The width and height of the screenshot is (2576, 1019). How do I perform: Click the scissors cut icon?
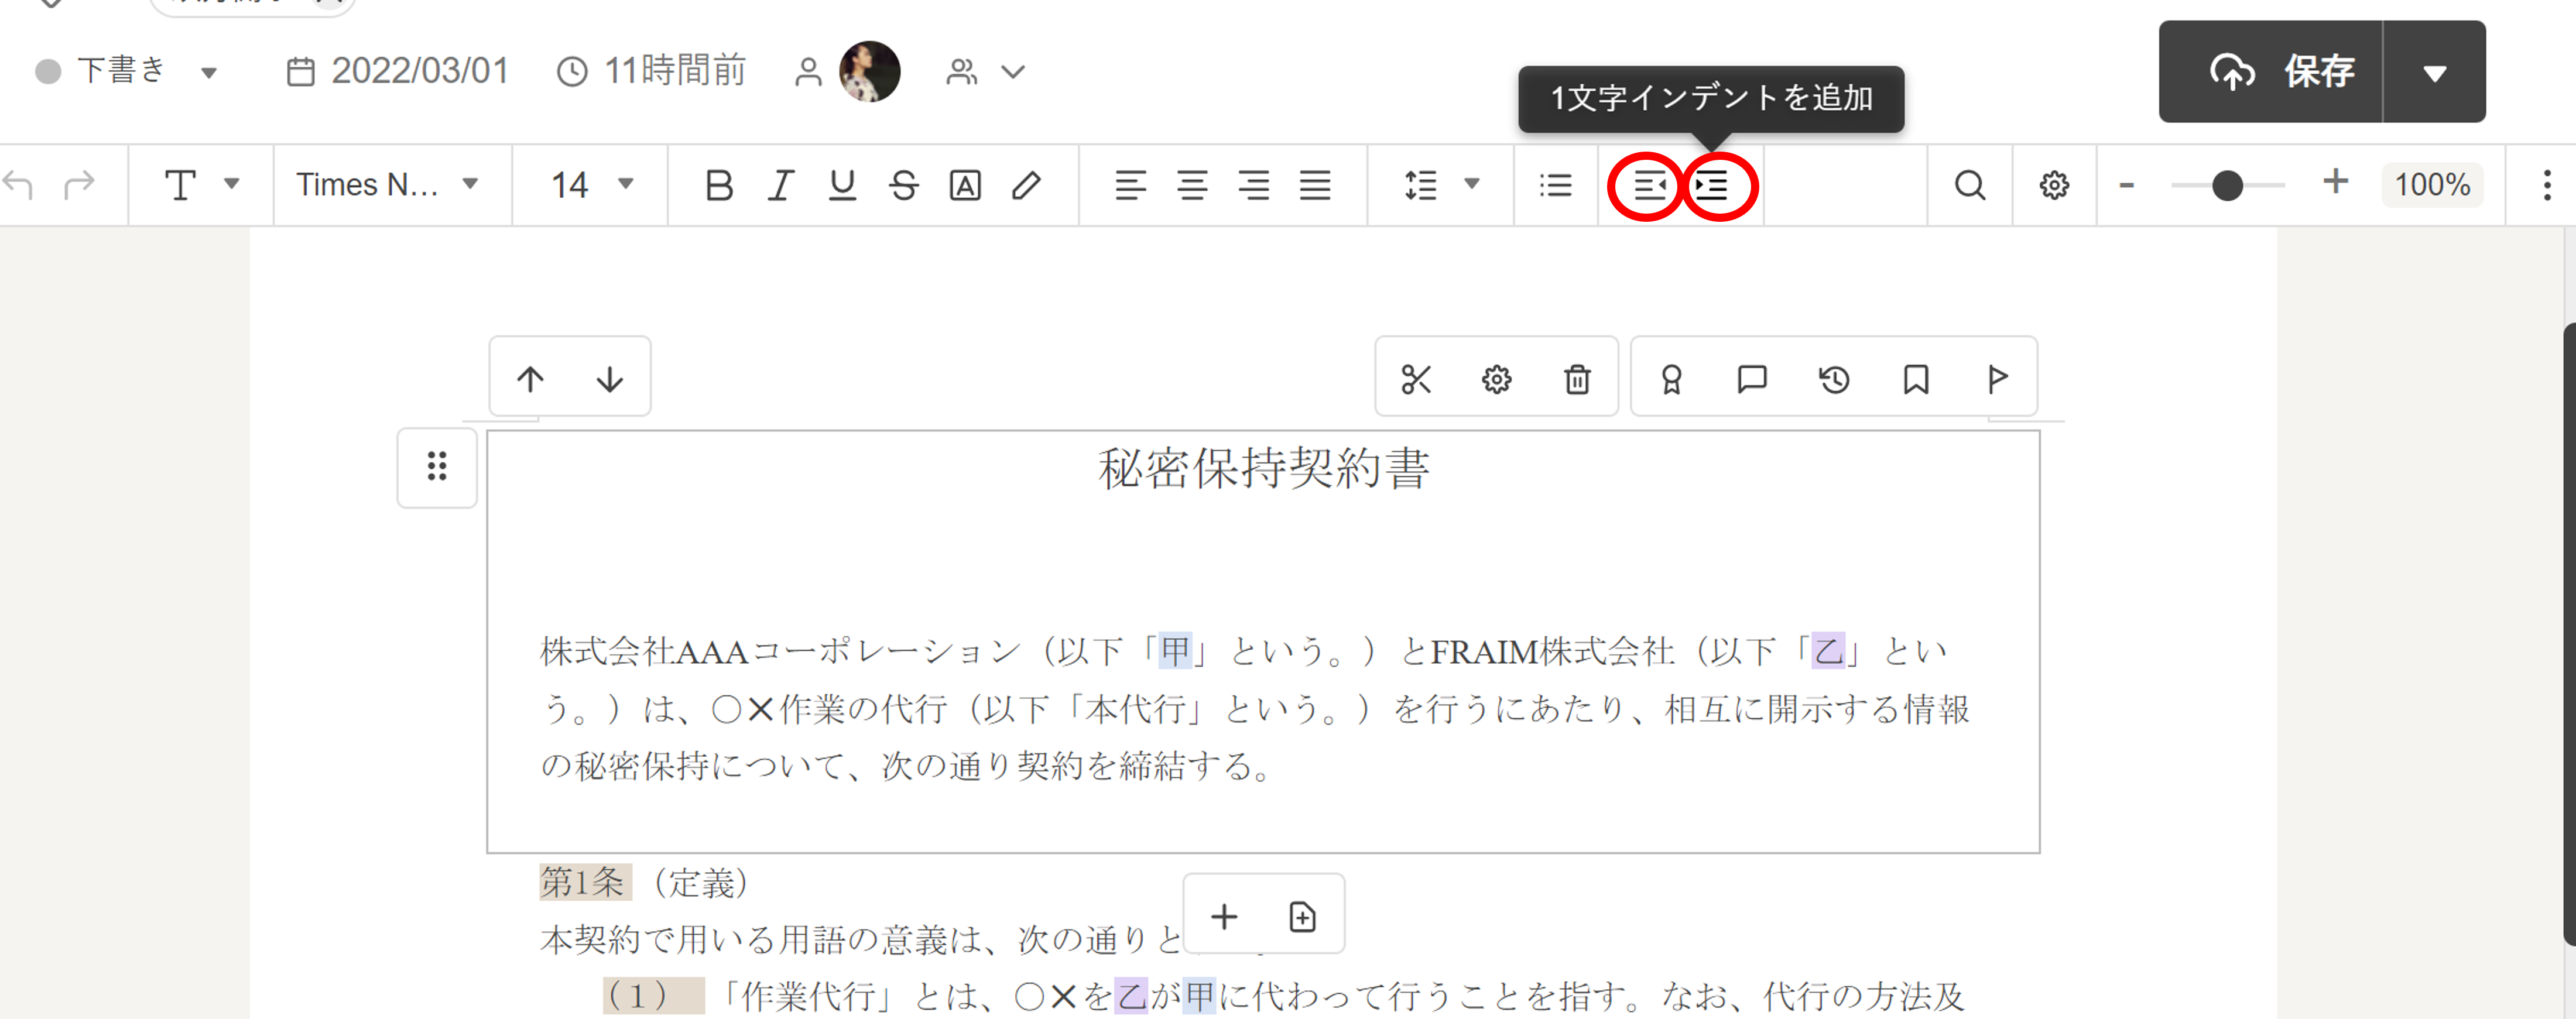pyautogui.click(x=1415, y=379)
